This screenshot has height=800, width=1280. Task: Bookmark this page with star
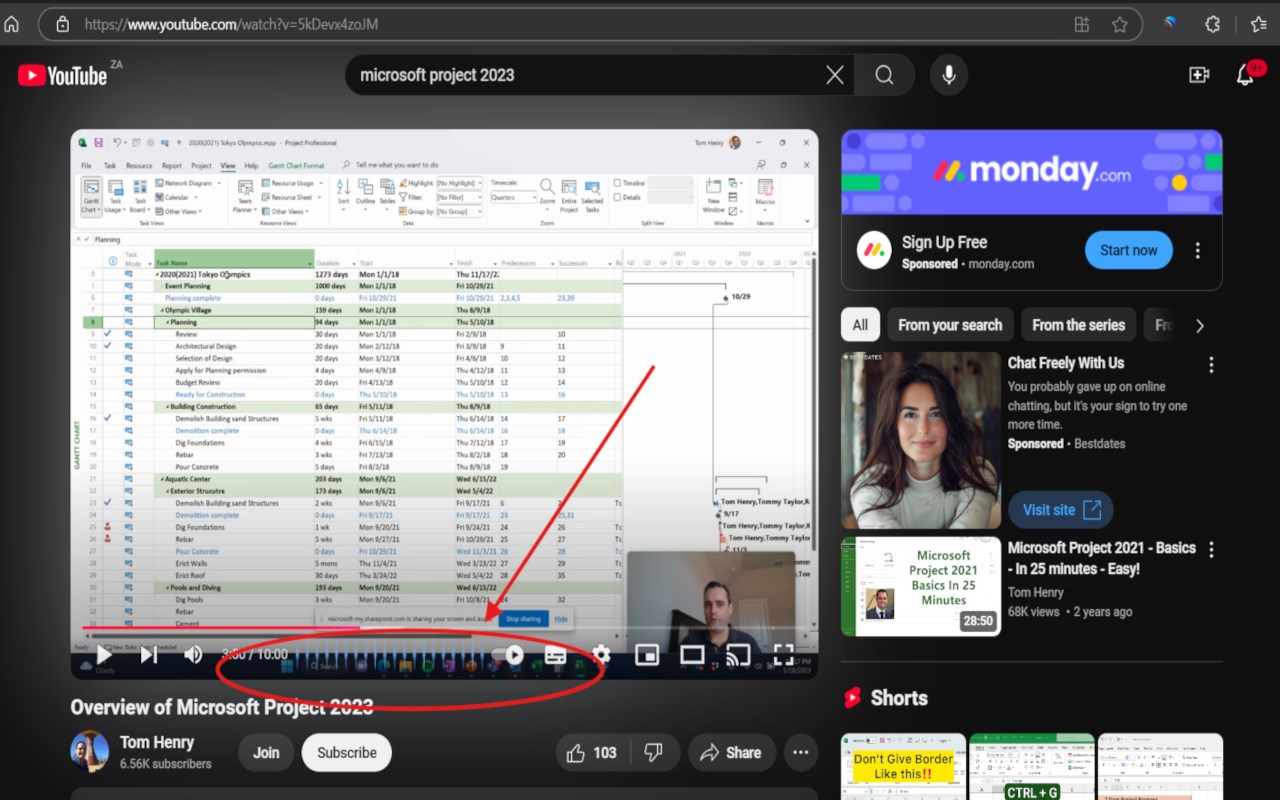[x=1119, y=24]
